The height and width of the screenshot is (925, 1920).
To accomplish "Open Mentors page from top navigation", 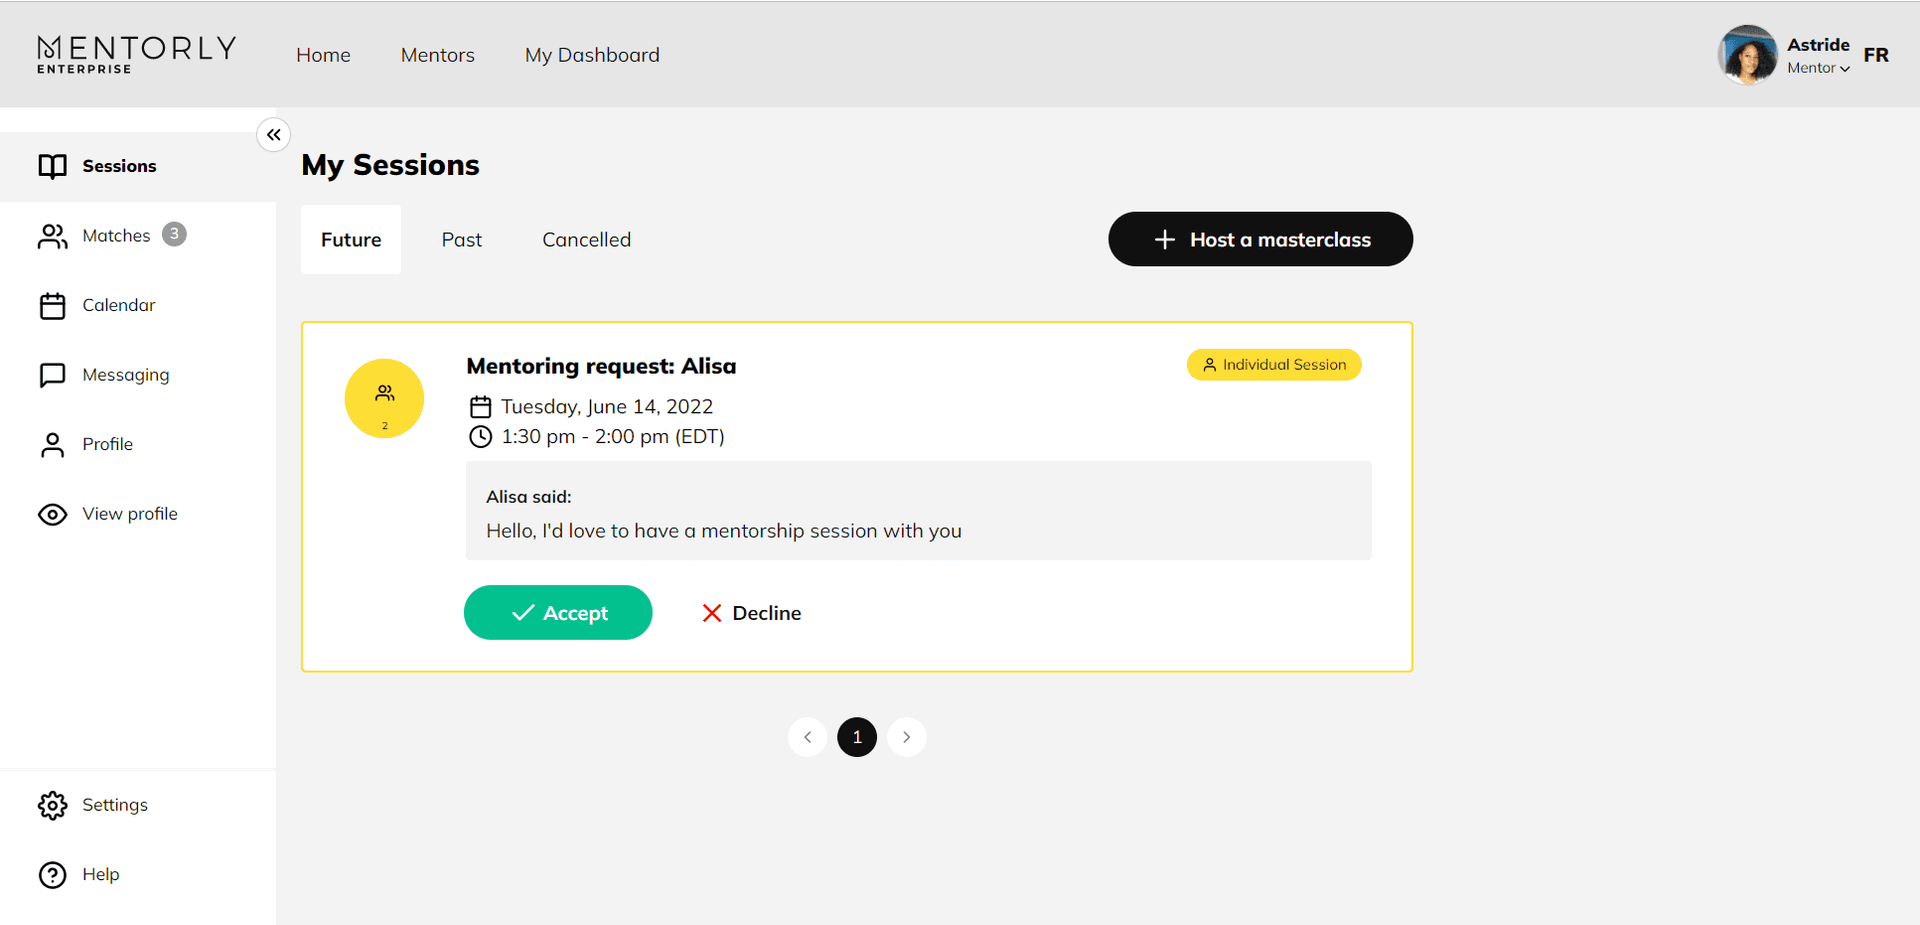I will click(437, 55).
